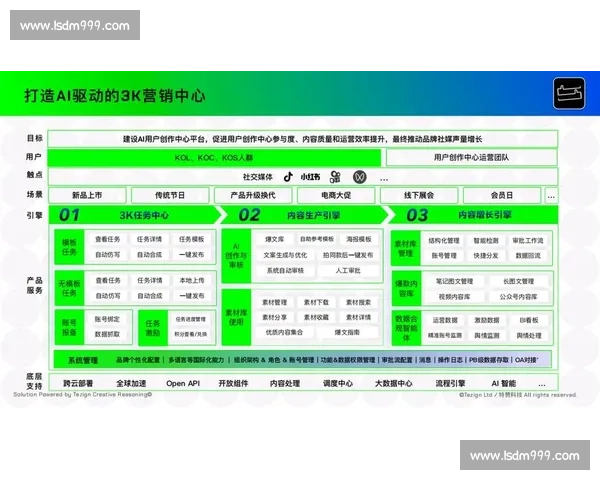Click 舆情监测 cell
The width and height of the screenshot is (600, 480).
pos(487,336)
